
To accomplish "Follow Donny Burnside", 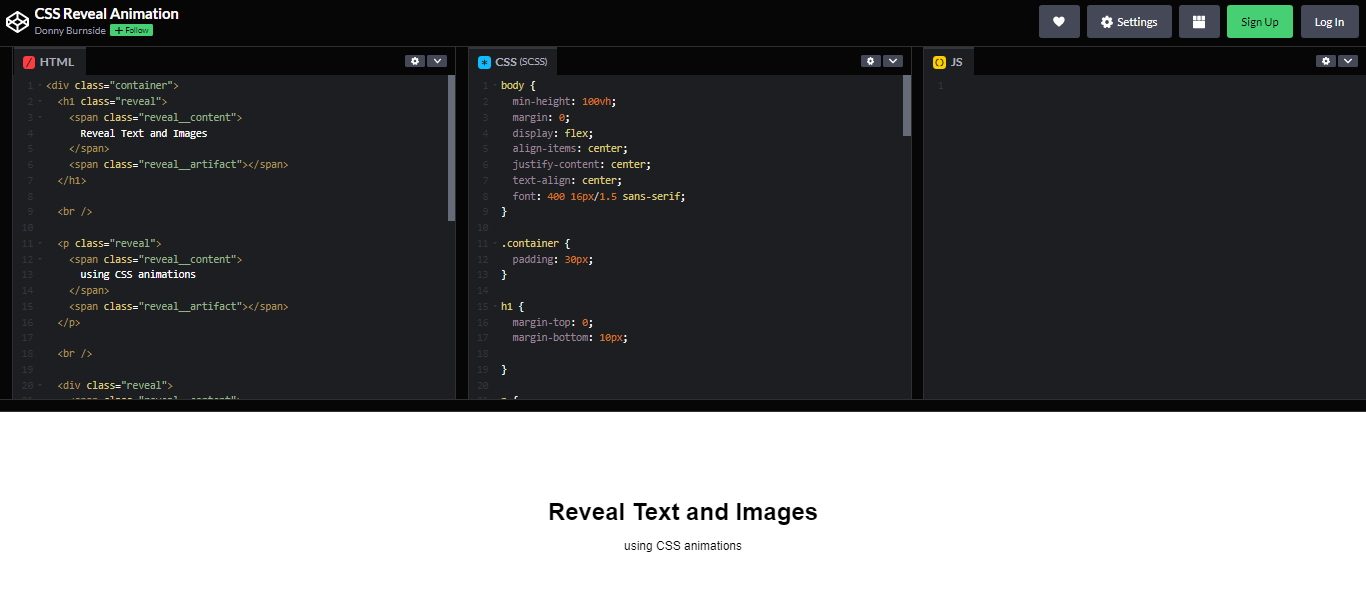I will pos(131,31).
